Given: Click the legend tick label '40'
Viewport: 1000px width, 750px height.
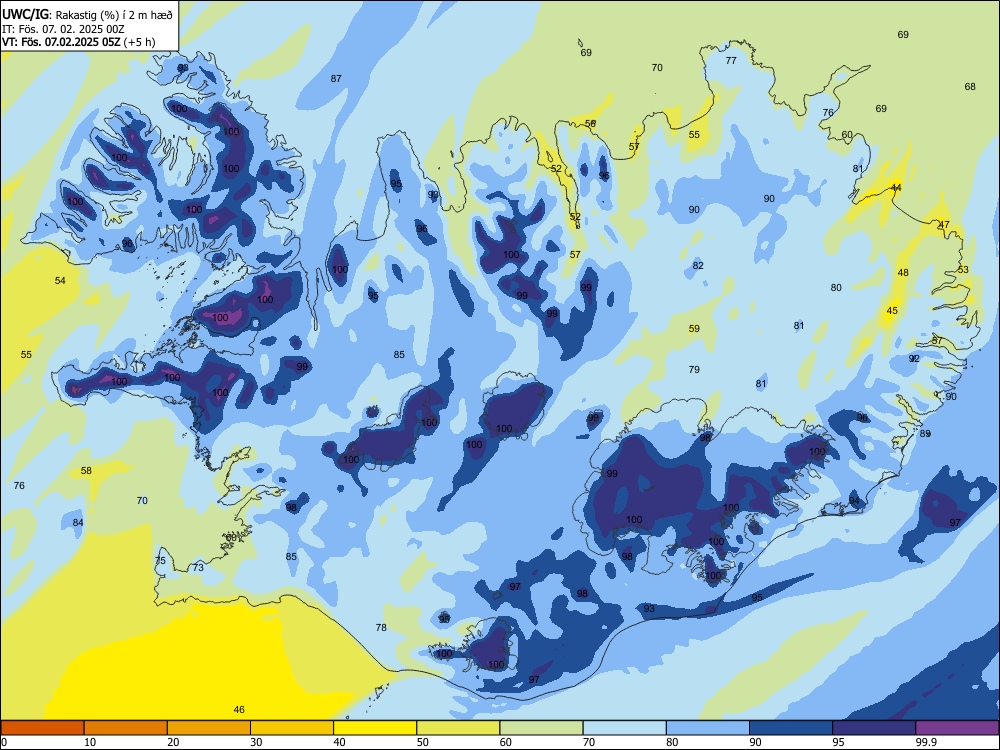Looking at the screenshot, I should 339,742.
